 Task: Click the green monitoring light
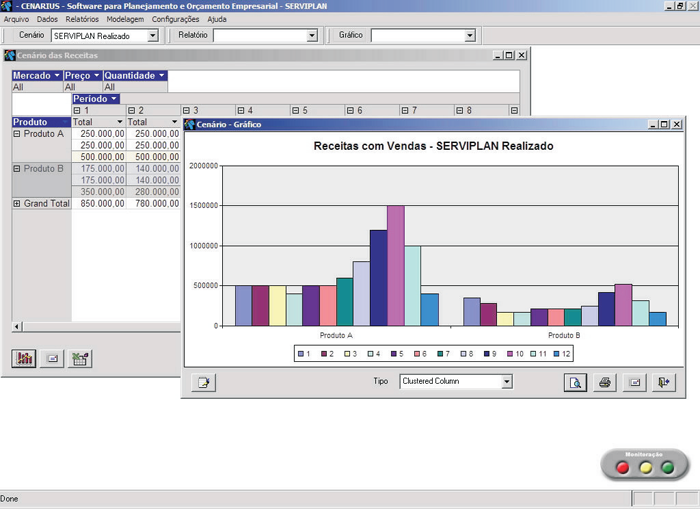tap(668, 467)
